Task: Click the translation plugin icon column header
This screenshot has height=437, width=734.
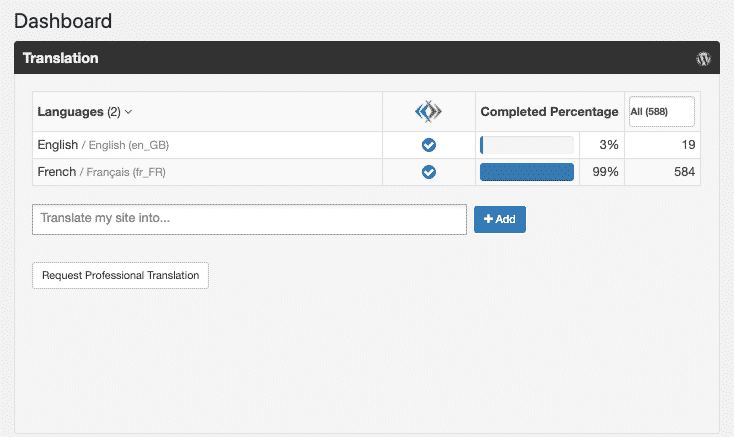Action: coord(428,112)
